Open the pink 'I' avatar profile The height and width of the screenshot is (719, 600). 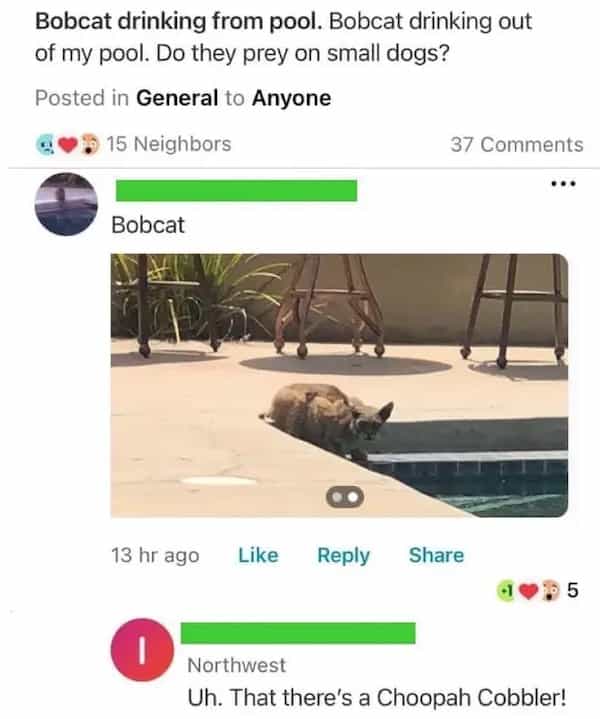[x=142, y=649]
